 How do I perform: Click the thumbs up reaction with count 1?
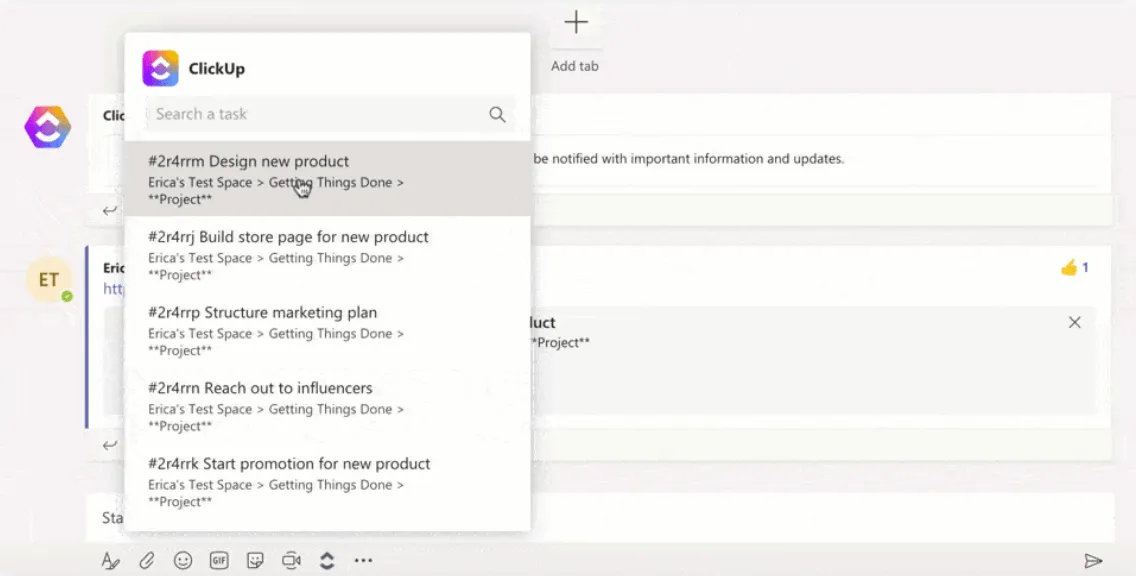pyautogui.click(x=1074, y=267)
